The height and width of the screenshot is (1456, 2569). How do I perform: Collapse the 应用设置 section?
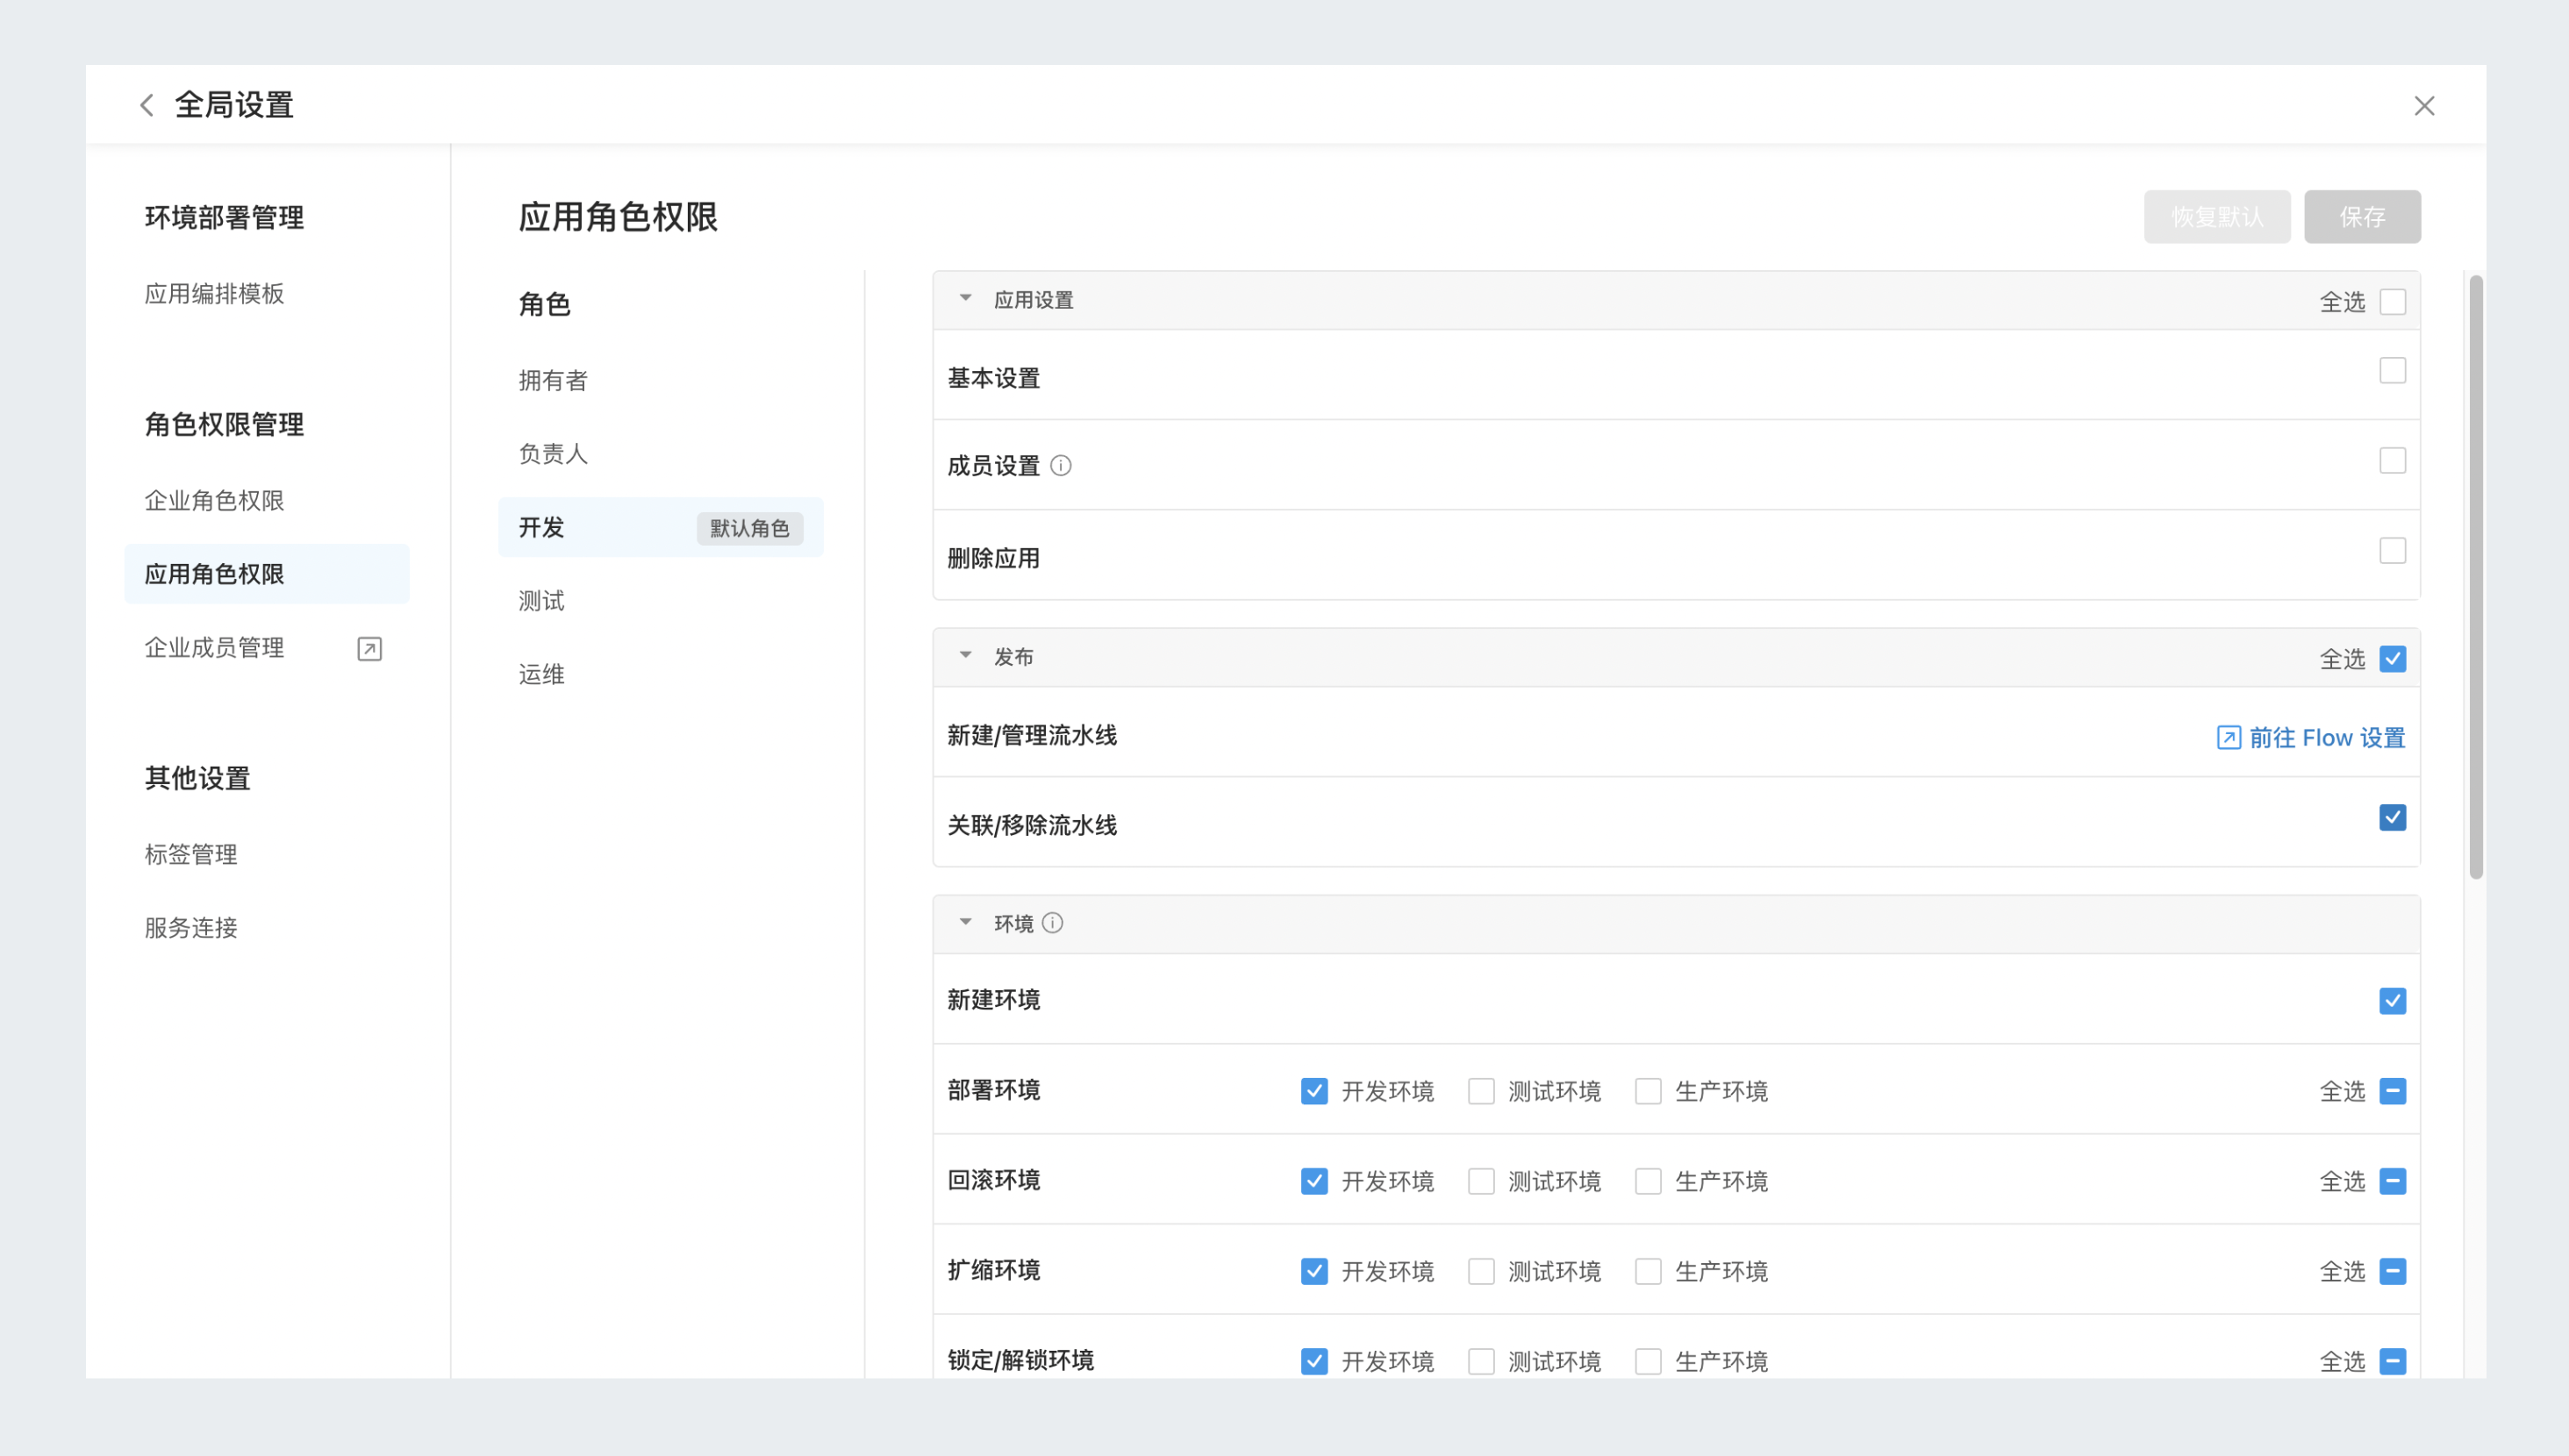point(966,298)
